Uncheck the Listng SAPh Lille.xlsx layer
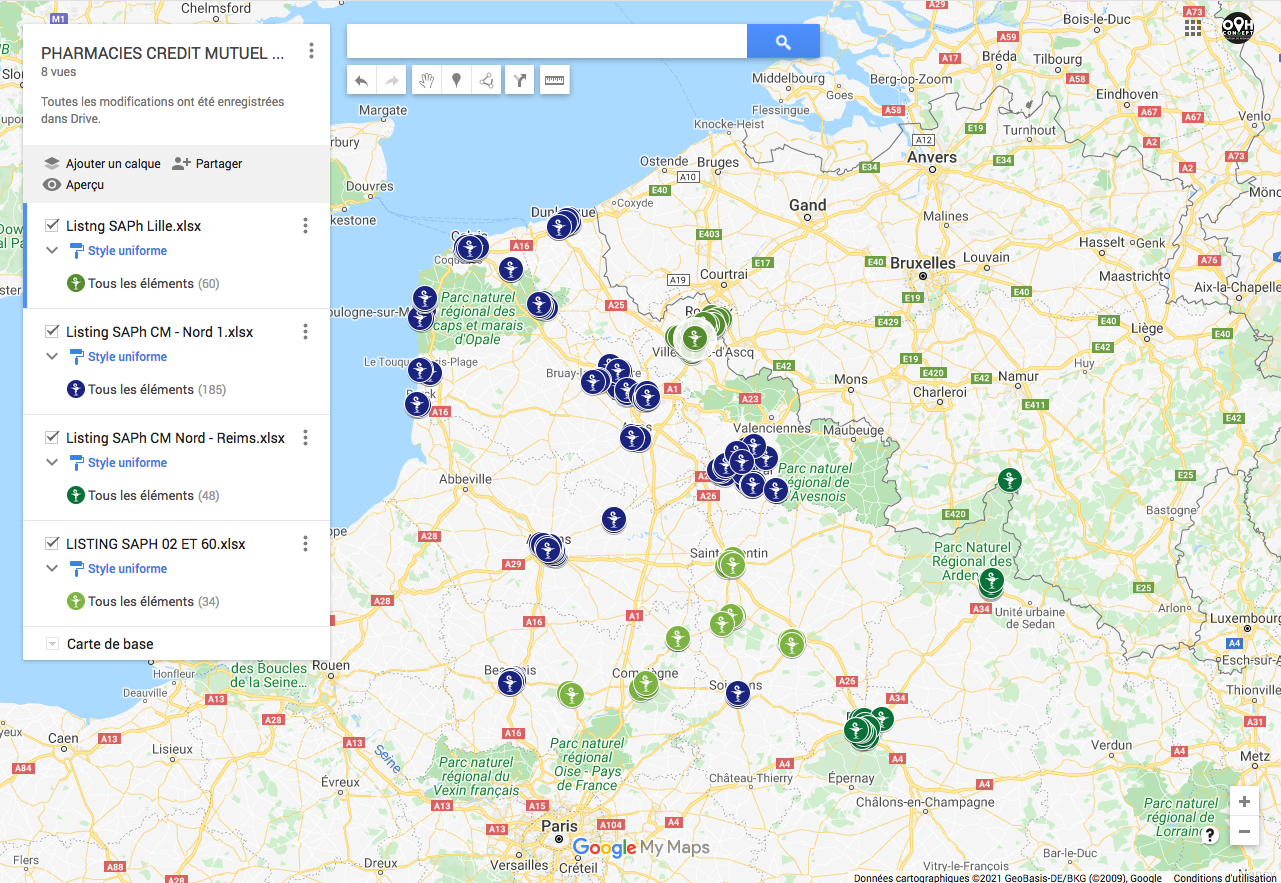Viewport: 1281px width, 883px height. coord(52,225)
